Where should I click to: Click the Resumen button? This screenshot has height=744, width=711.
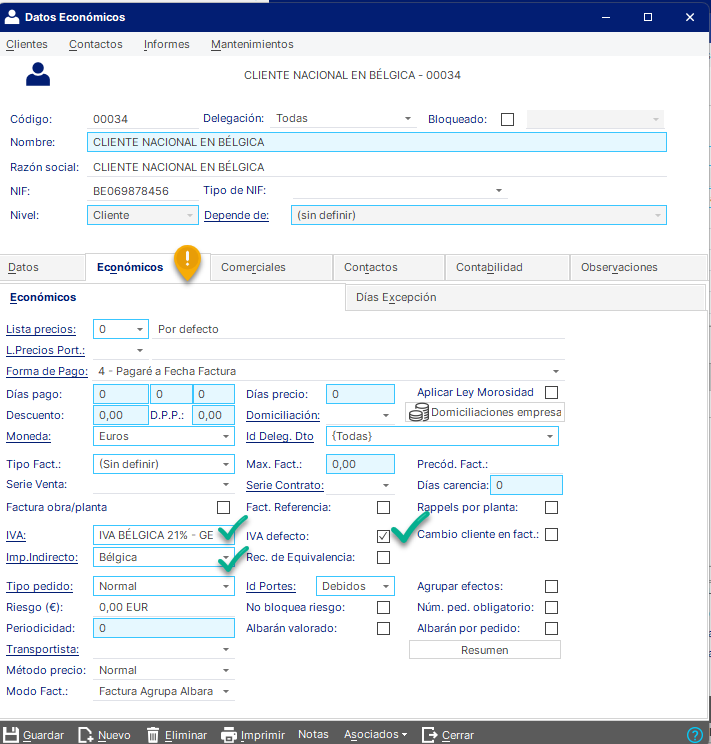pos(485,650)
